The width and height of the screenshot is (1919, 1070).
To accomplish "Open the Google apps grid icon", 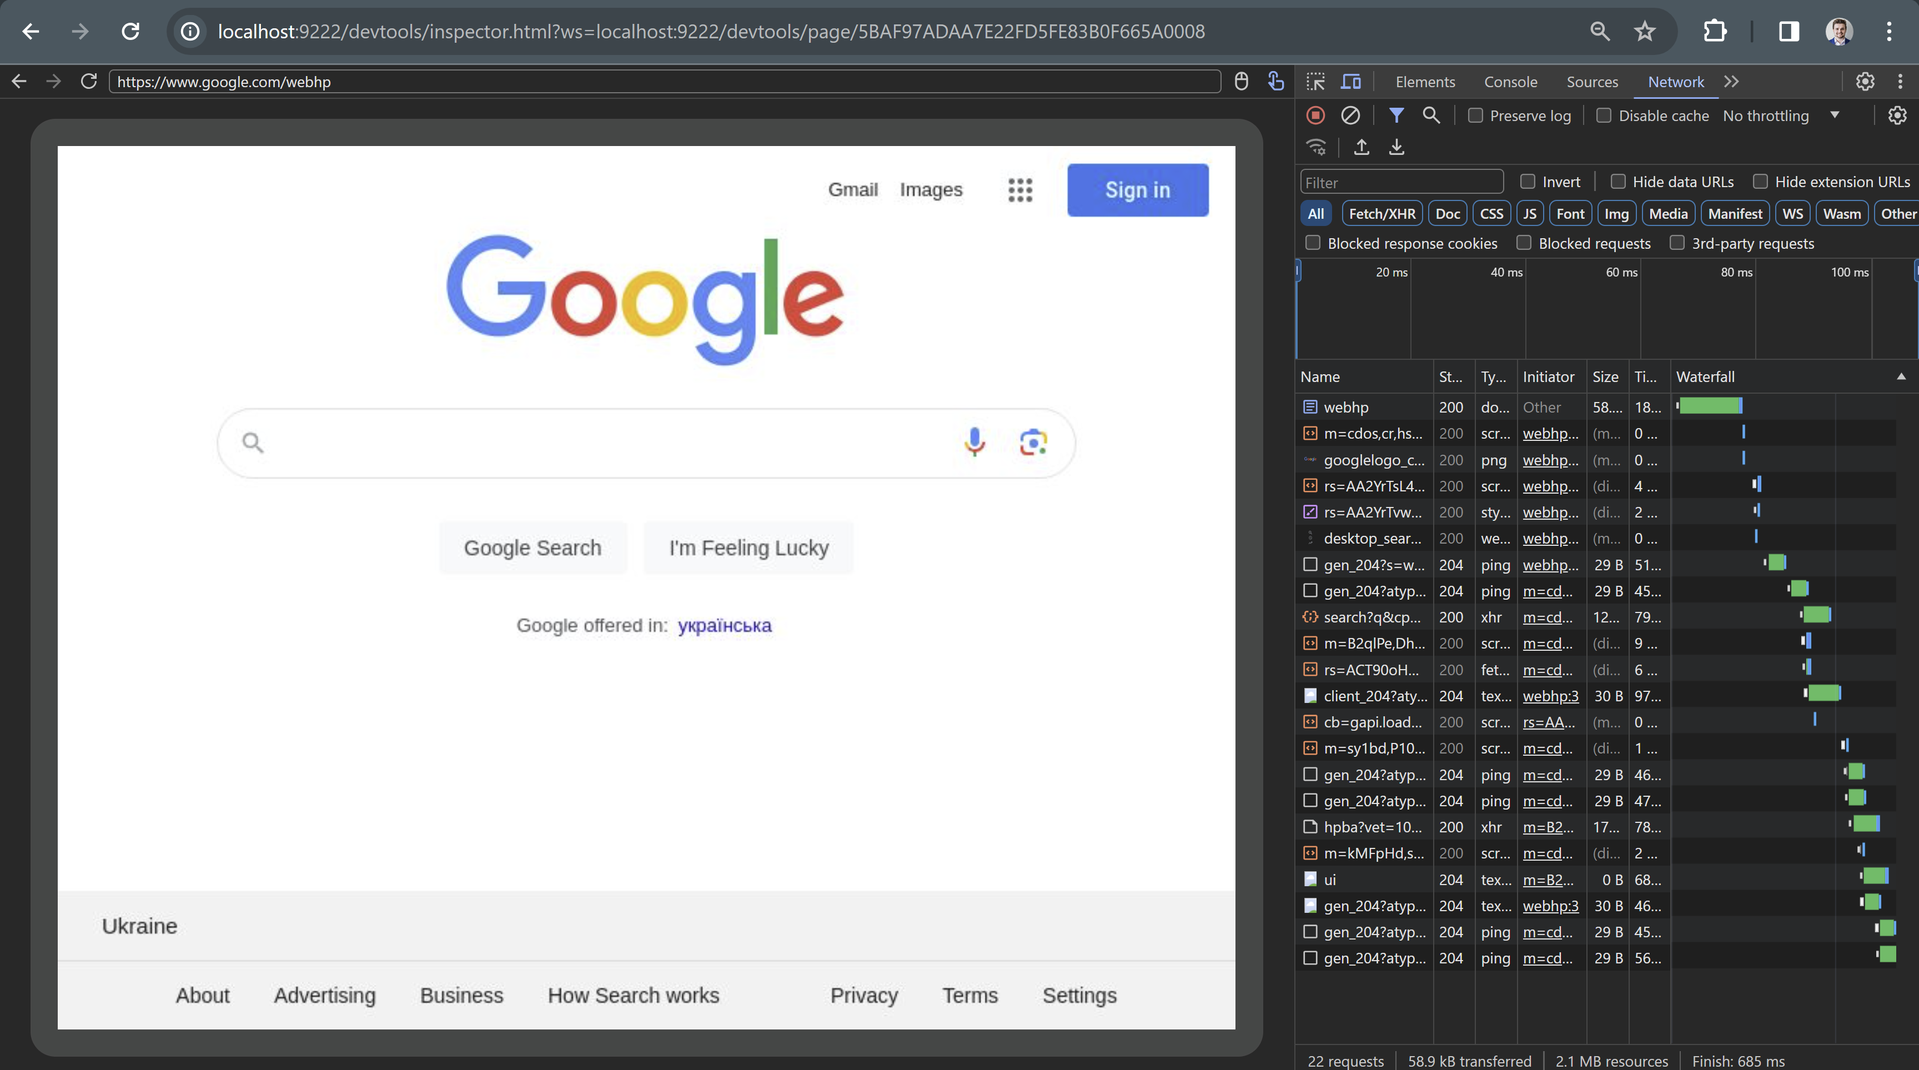I will [x=1020, y=190].
